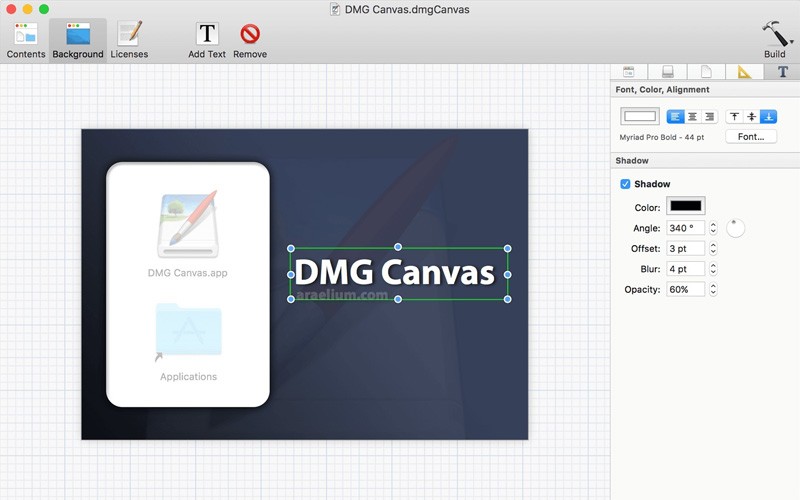This screenshot has width=800, height=500.
Task: Open the geometry ruler inspector tab
Action: click(744, 72)
